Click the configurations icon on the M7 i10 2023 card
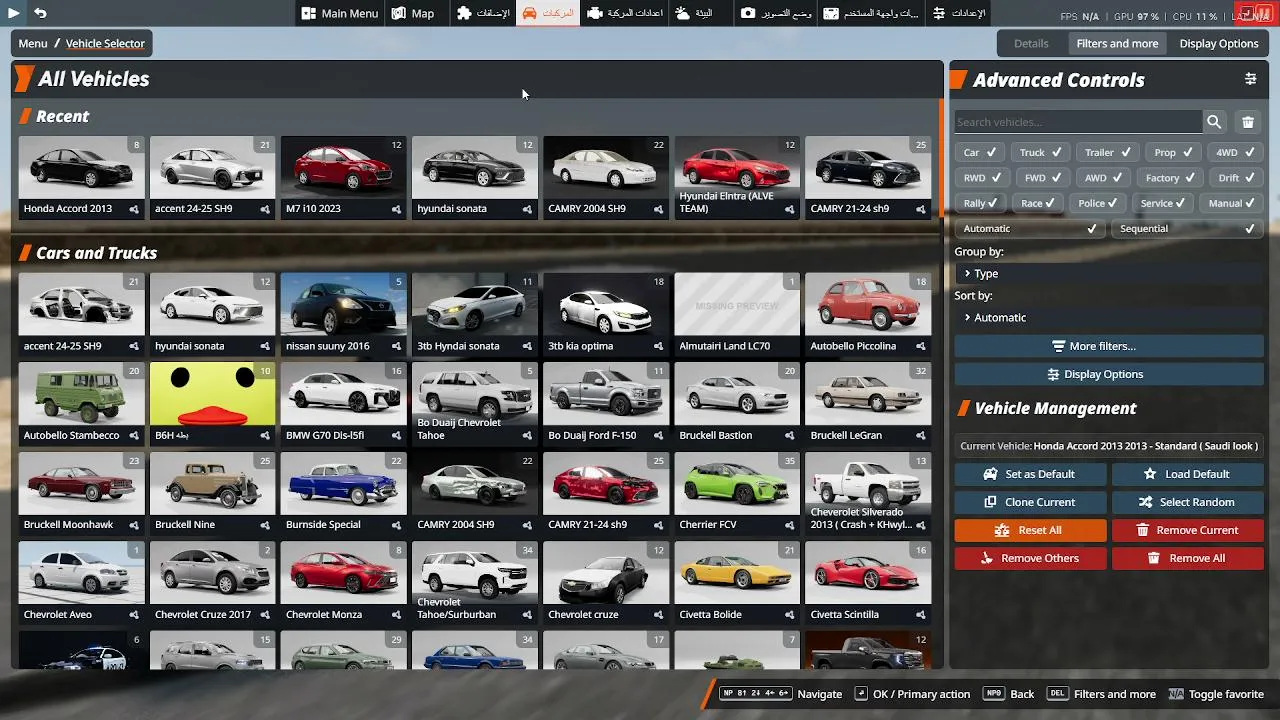 click(x=396, y=210)
